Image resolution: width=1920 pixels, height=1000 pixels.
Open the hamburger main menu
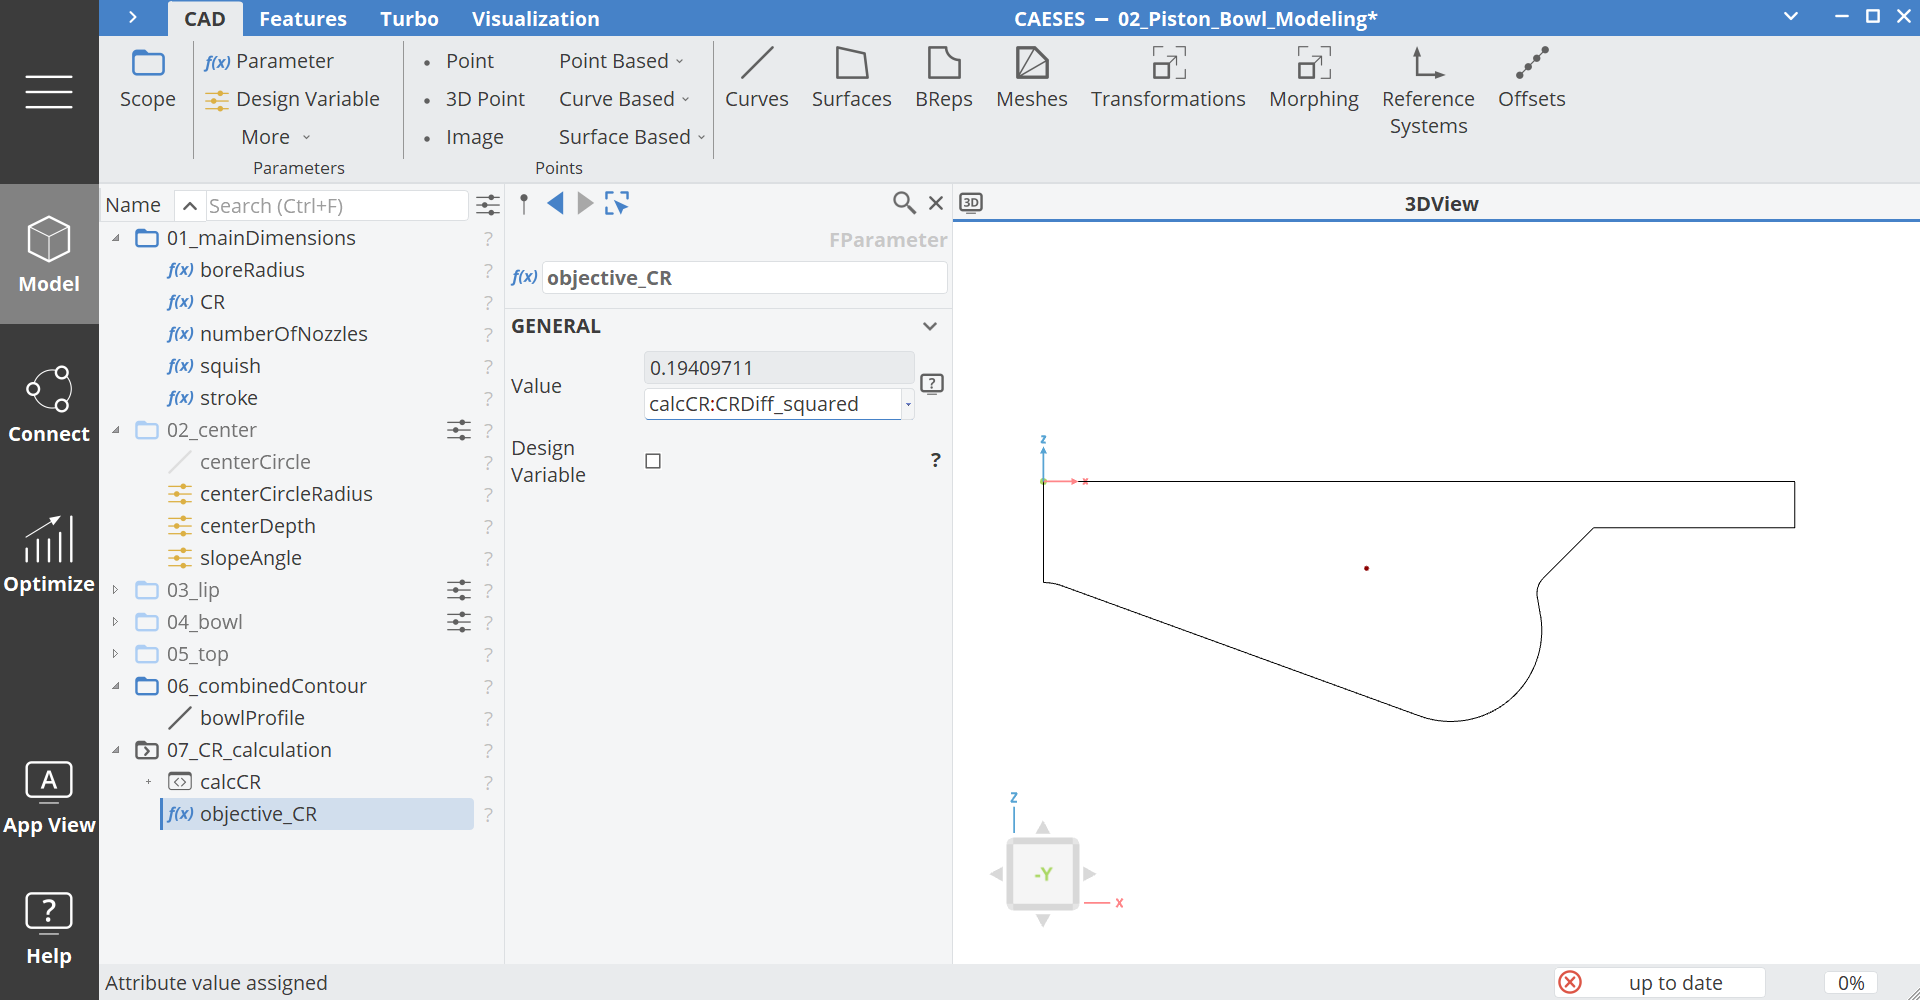pos(49,92)
